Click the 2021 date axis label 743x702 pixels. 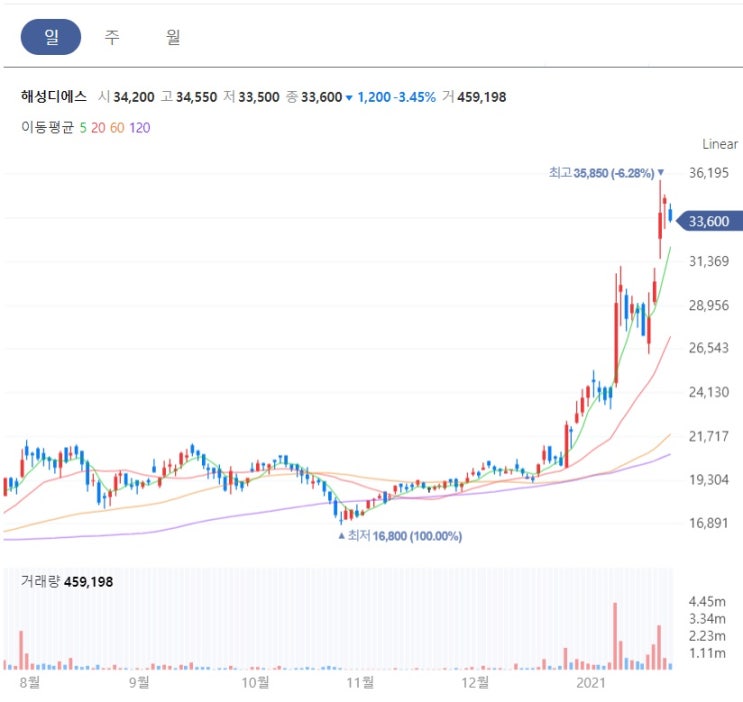coord(590,683)
